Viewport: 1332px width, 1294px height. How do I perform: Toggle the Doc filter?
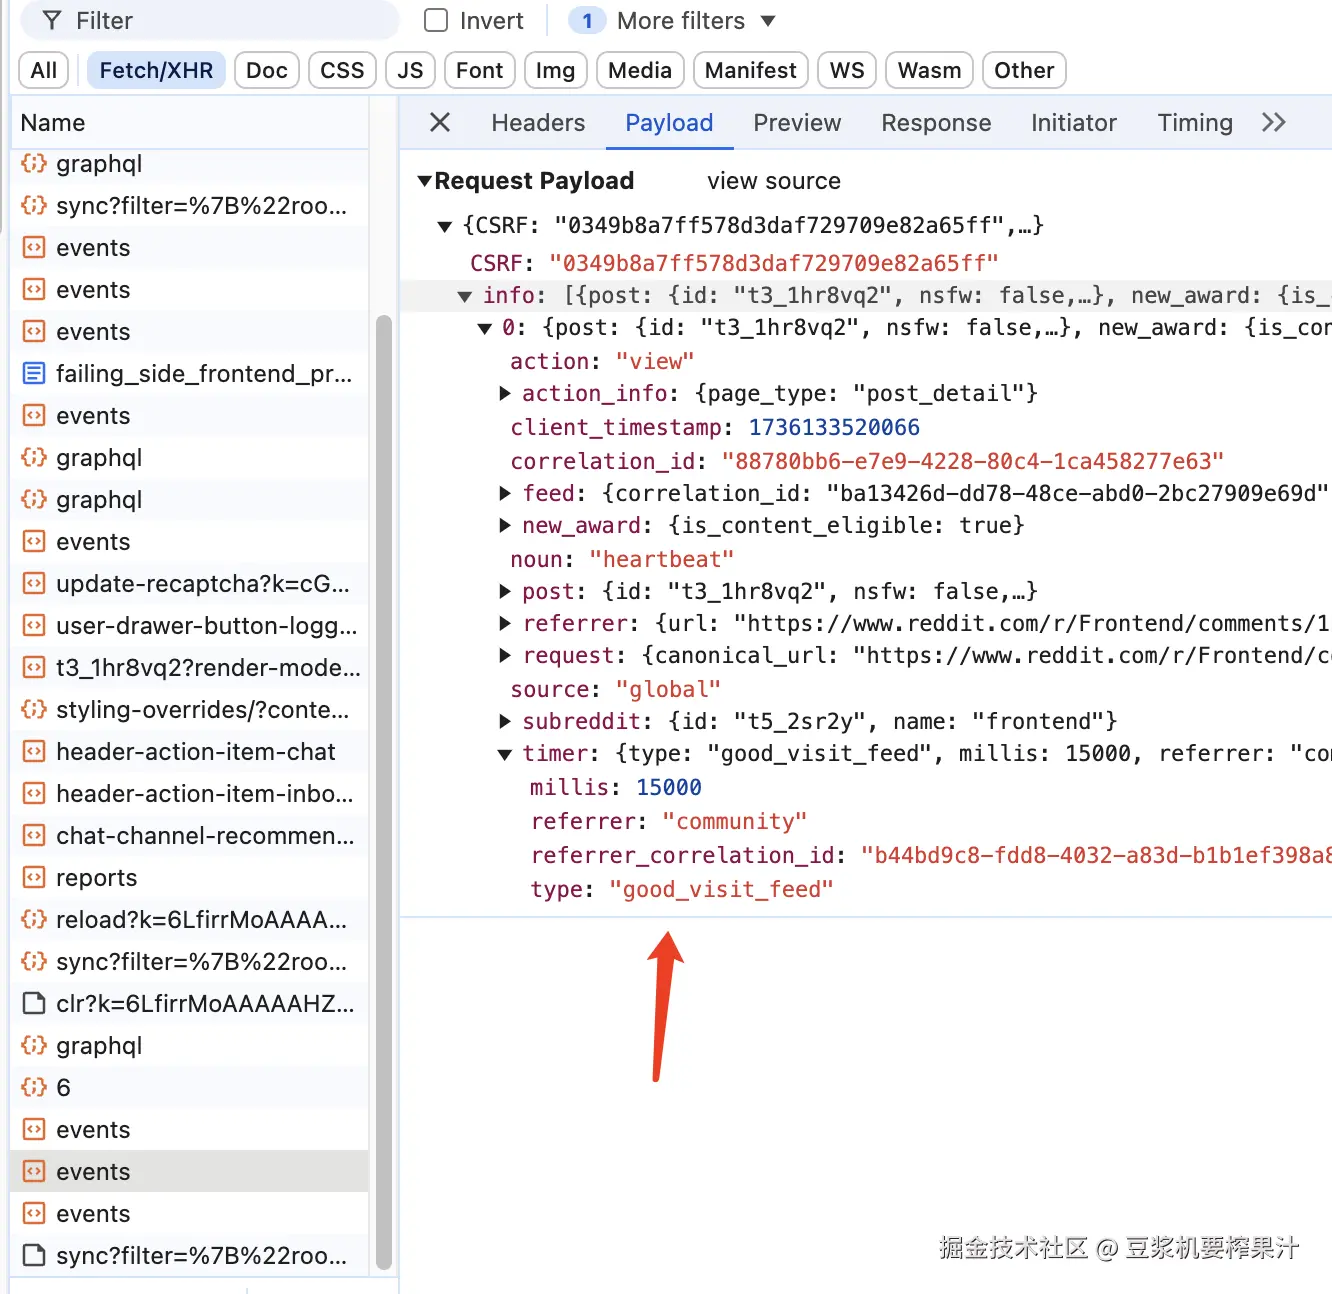pyautogui.click(x=267, y=71)
